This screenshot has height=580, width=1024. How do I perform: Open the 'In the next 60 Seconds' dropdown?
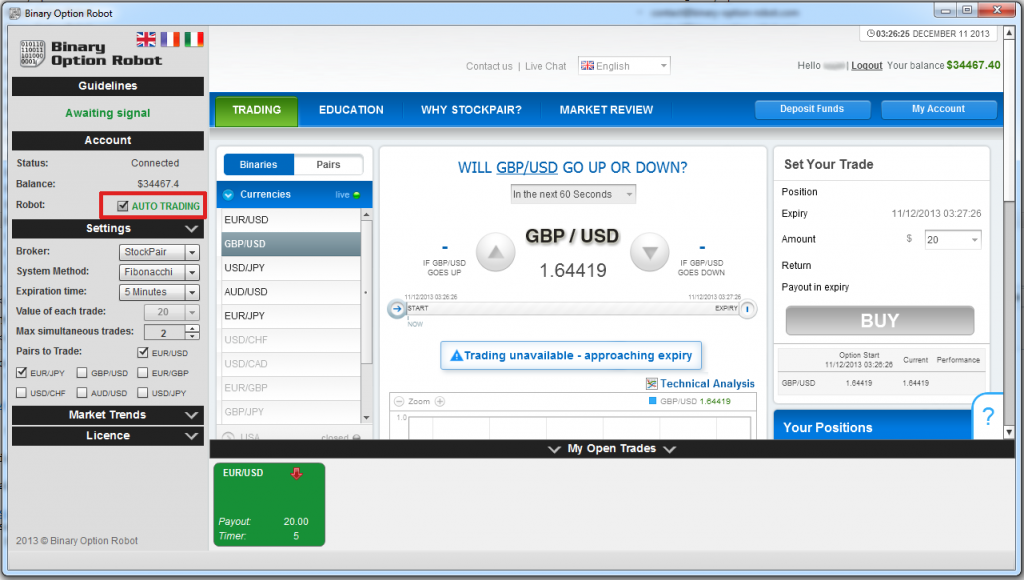pos(573,194)
